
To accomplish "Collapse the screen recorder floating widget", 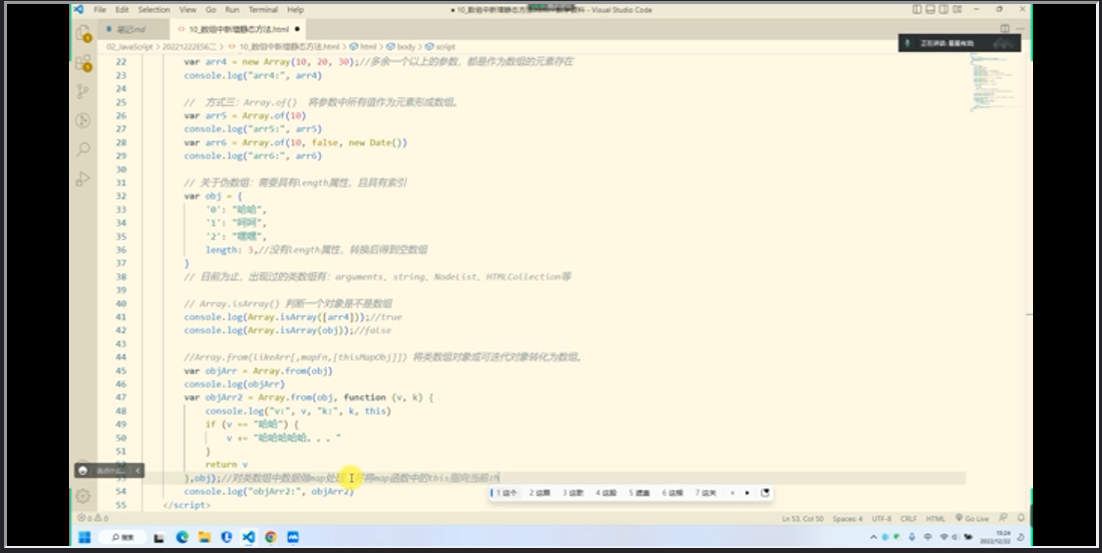I will (138, 470).
